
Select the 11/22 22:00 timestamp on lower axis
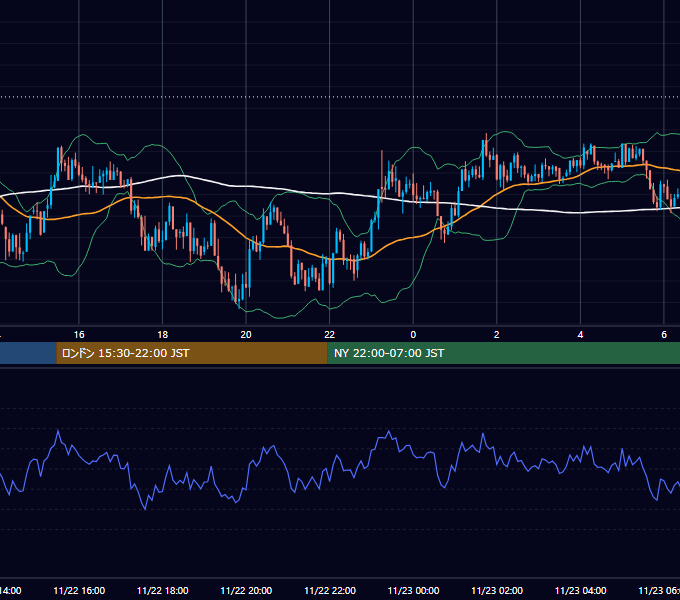[330, 591]
